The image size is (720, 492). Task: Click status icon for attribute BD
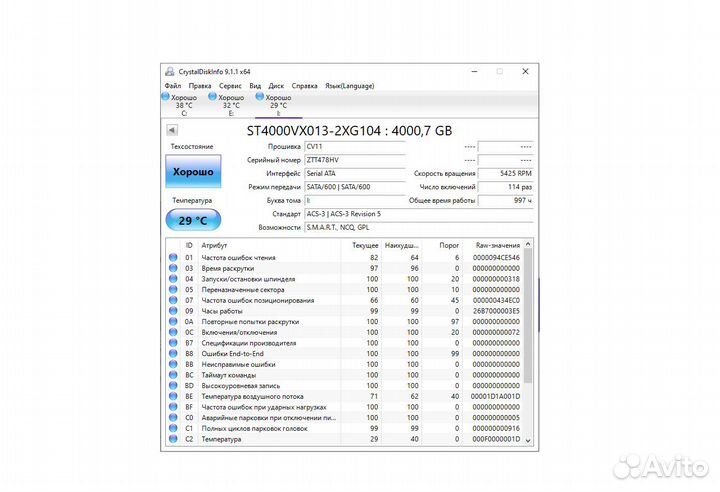click(x=173, y=386)
